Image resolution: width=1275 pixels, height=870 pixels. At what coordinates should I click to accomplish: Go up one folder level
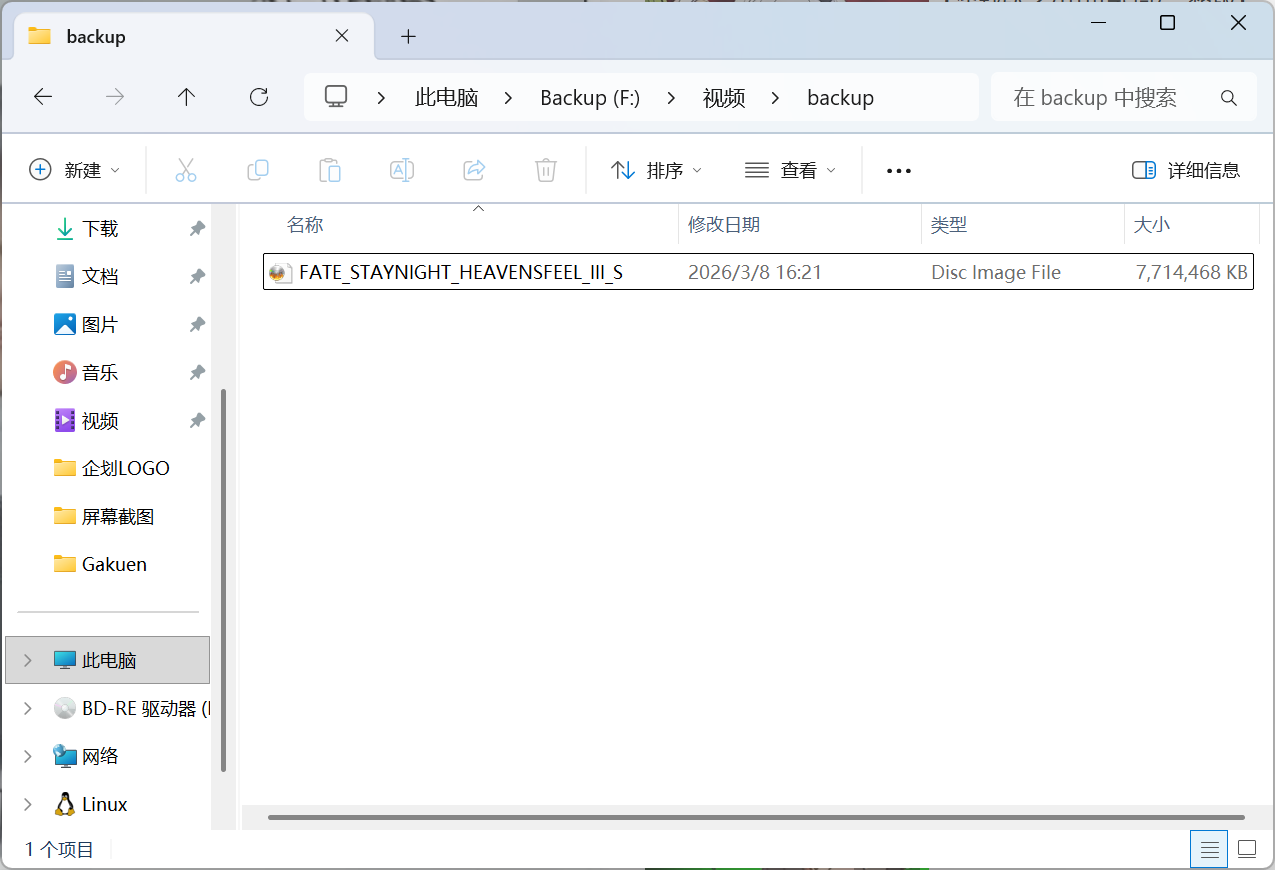(186, 97)
